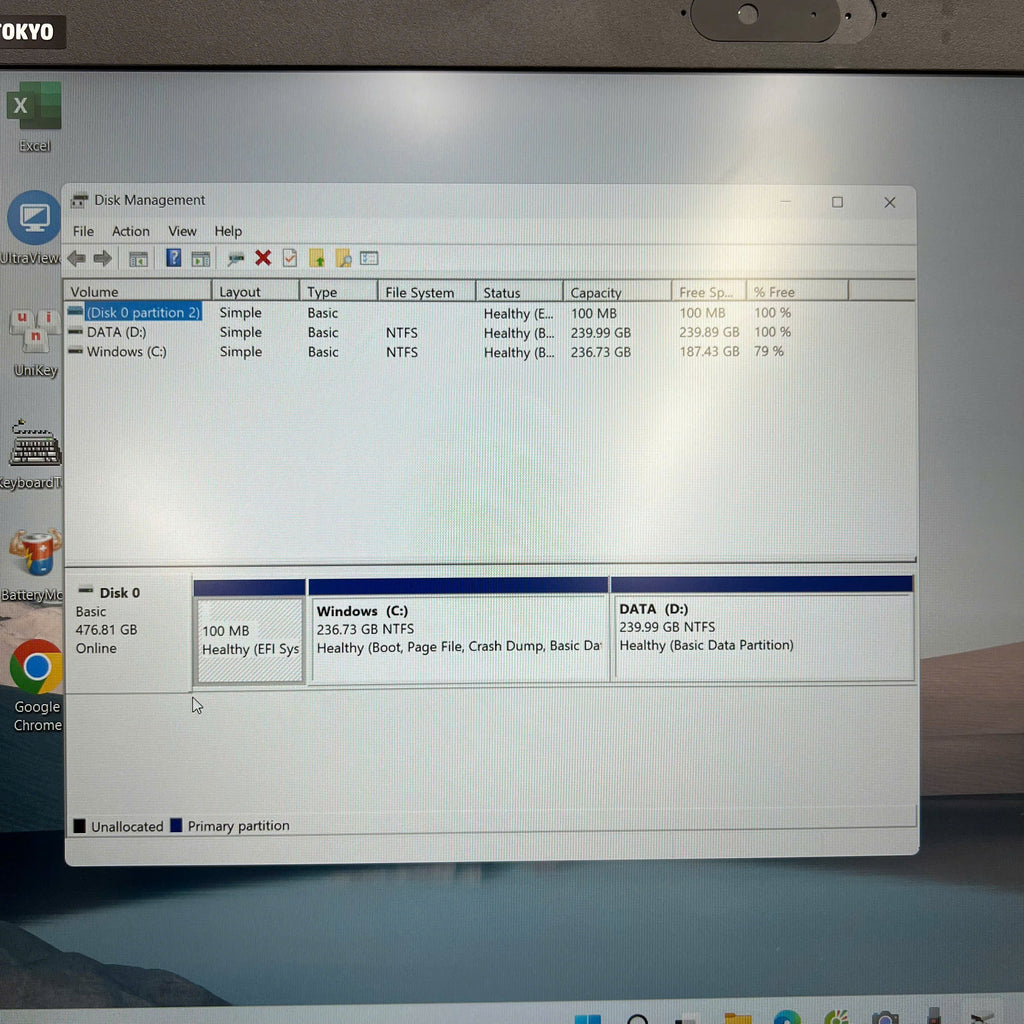
Task: Click the Connect drive toolbar icon
Action: (x=235, y=258)
